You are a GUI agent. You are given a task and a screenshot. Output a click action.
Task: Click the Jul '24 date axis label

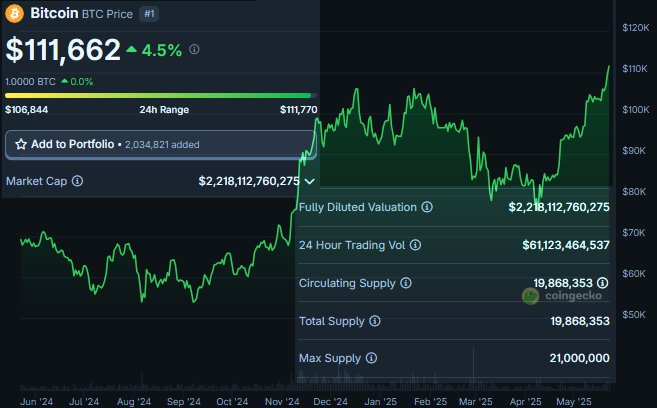pos(84,402)
